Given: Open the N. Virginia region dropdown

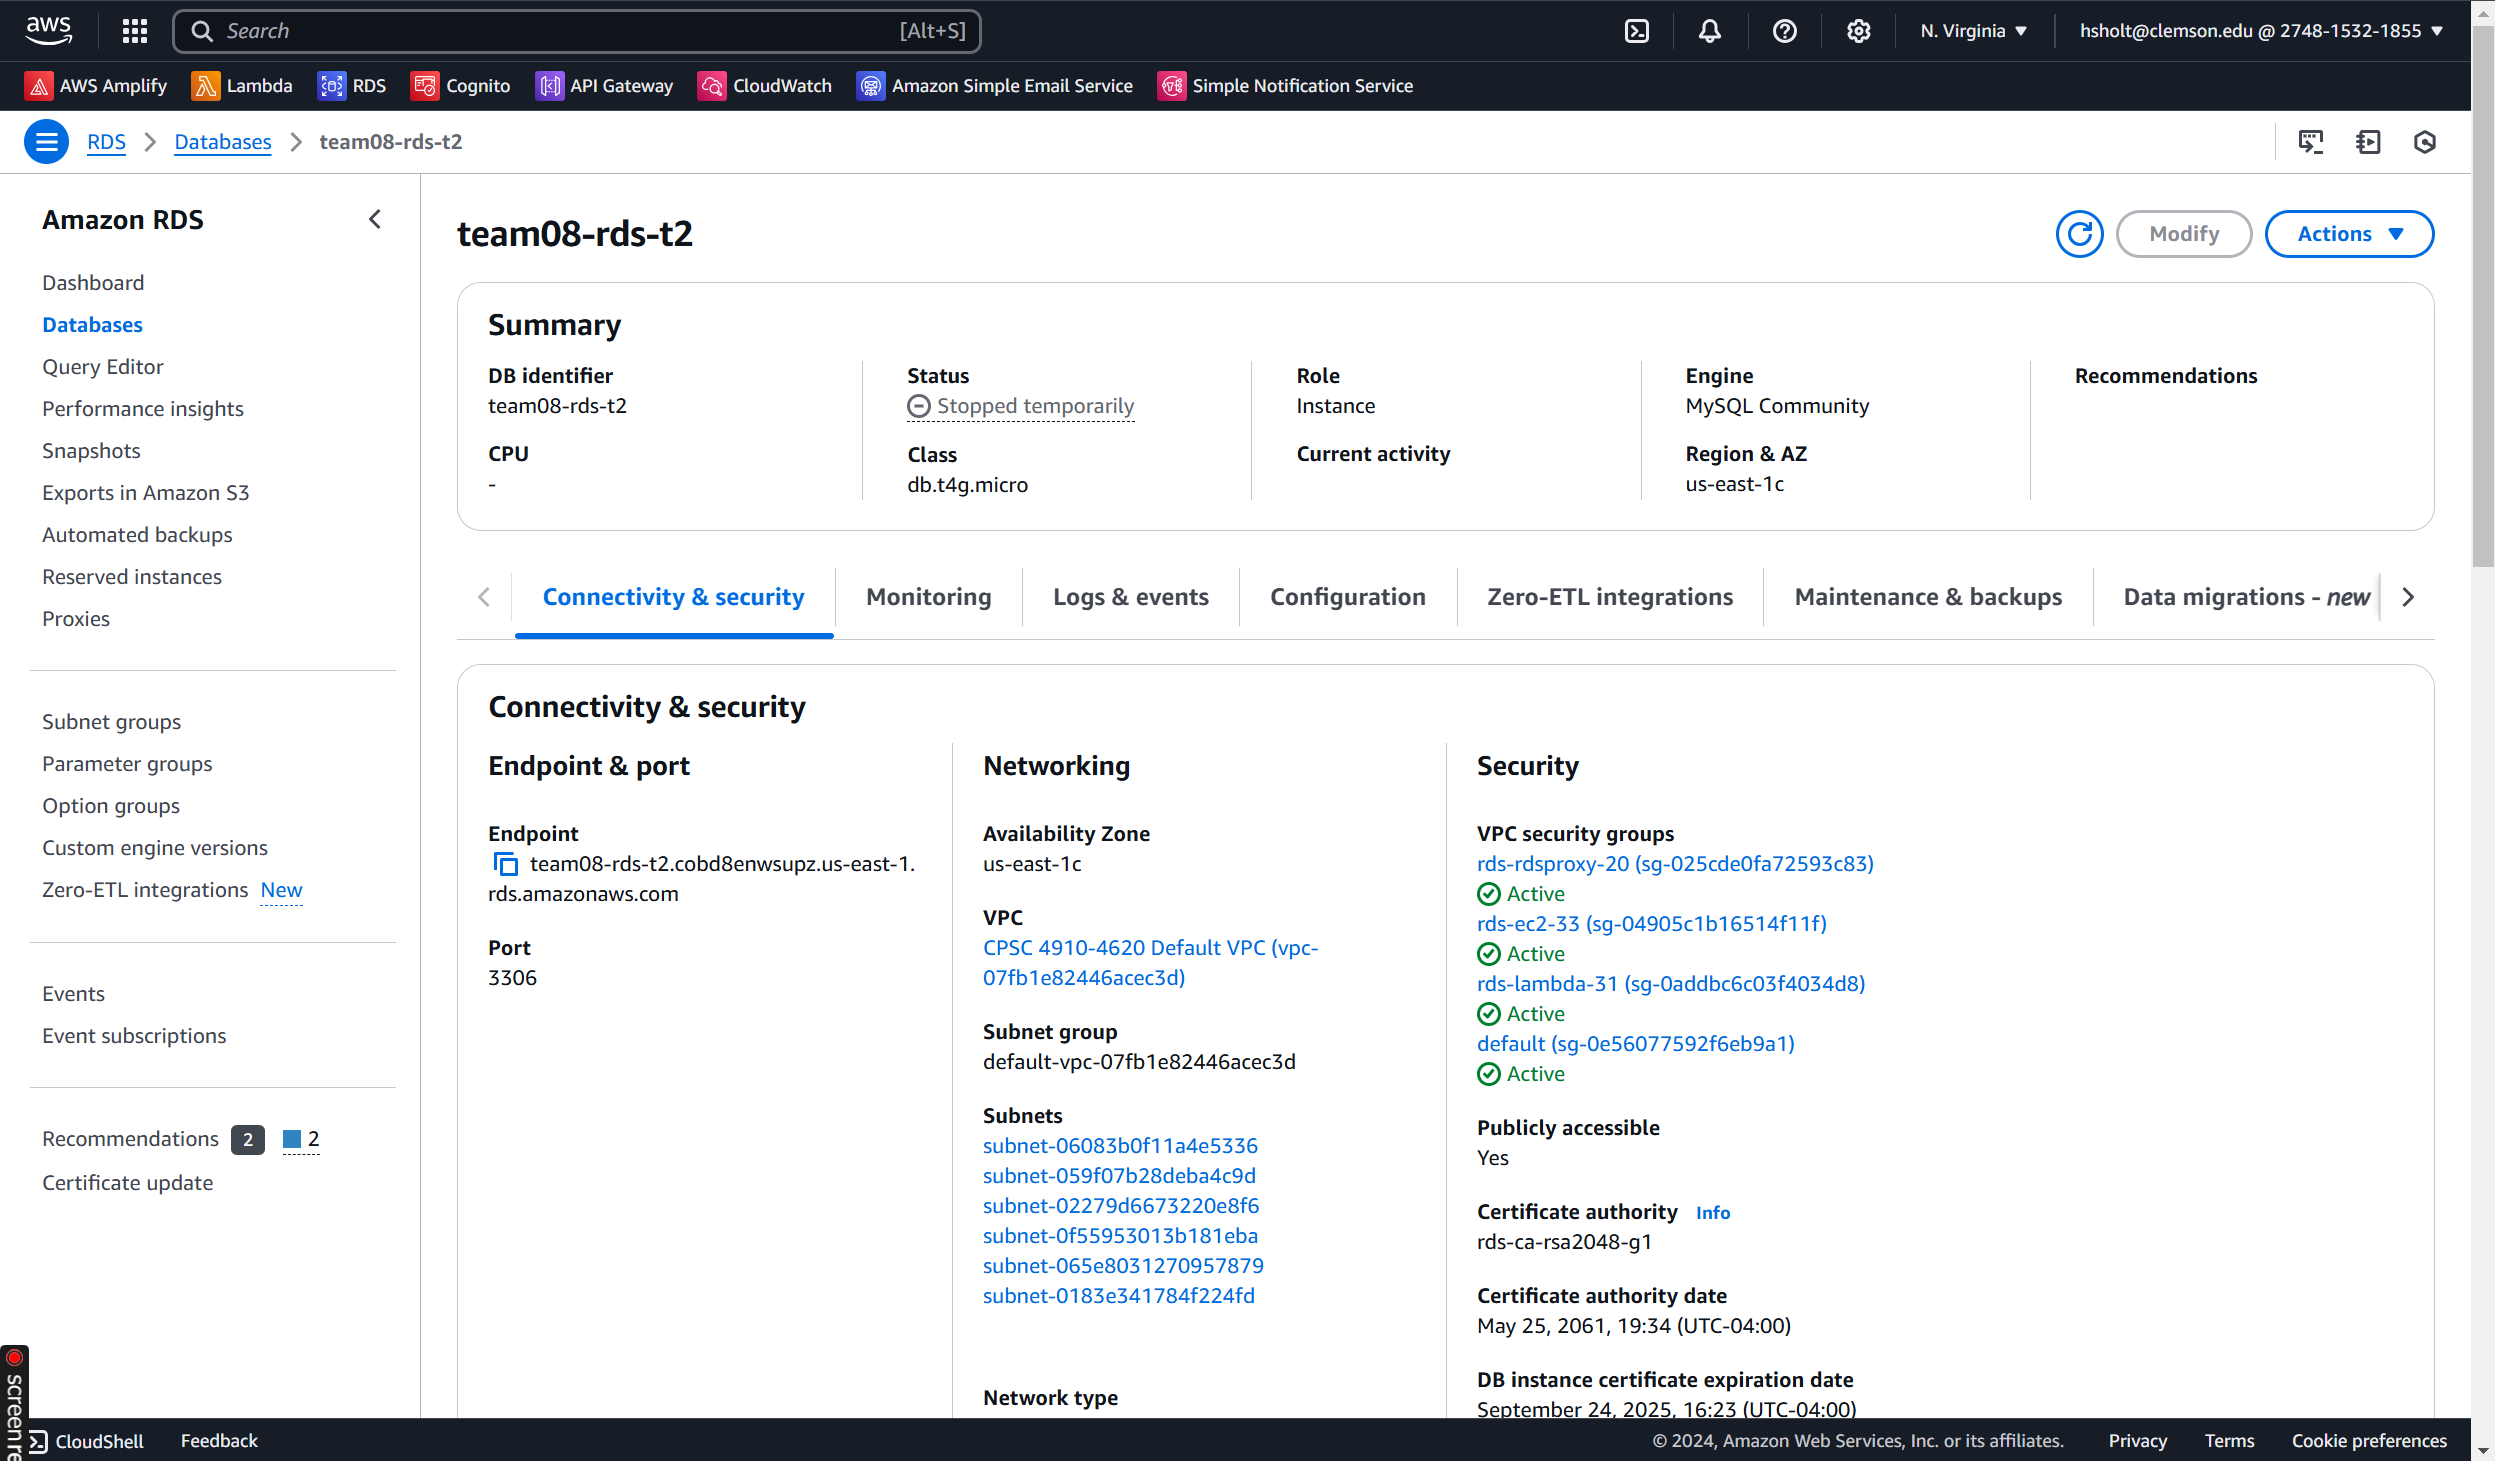Looking at the screenshot, I should [x=1973, y=31].
